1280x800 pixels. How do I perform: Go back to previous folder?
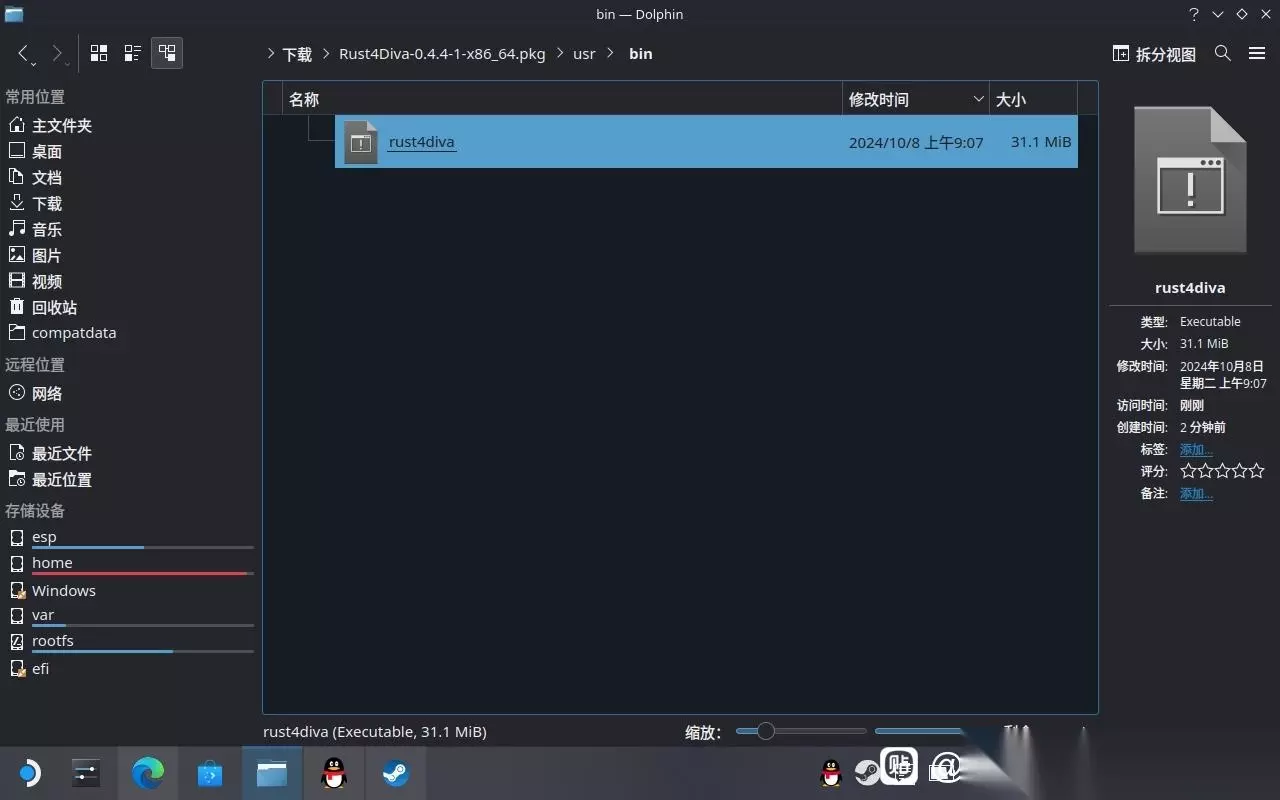point(24,54)
